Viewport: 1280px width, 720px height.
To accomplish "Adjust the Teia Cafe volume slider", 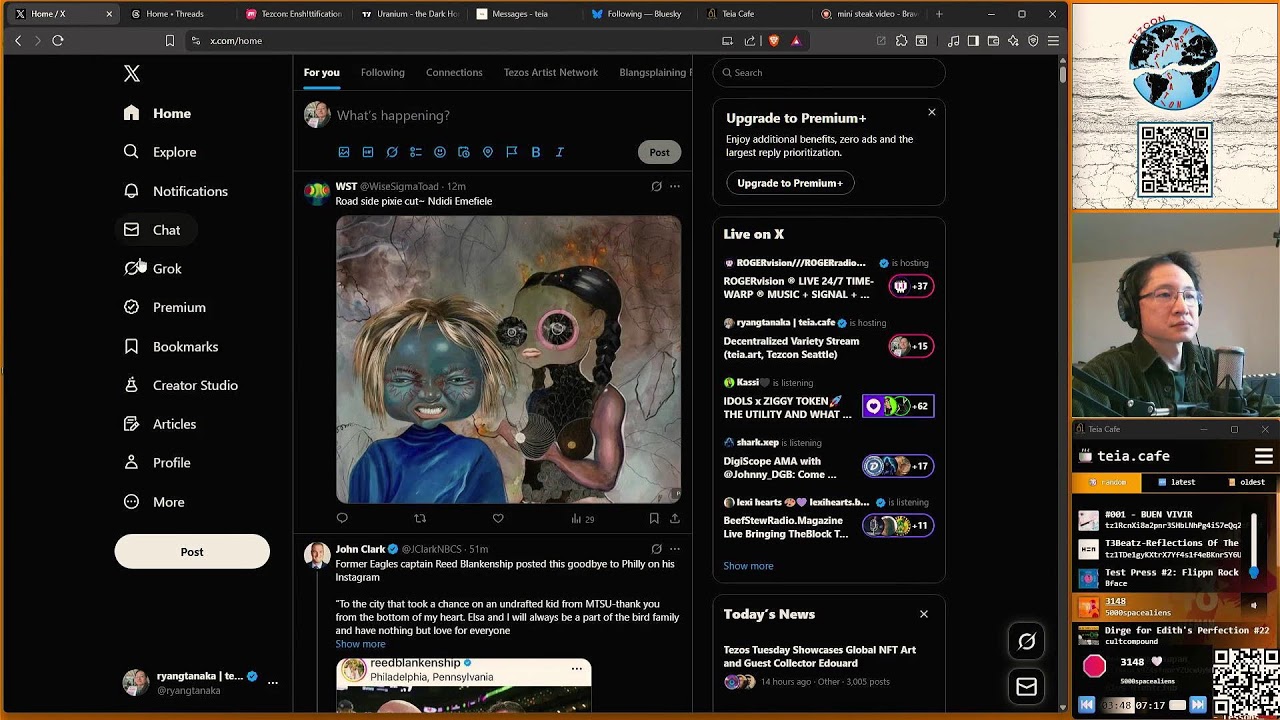I will [1254, 545].
